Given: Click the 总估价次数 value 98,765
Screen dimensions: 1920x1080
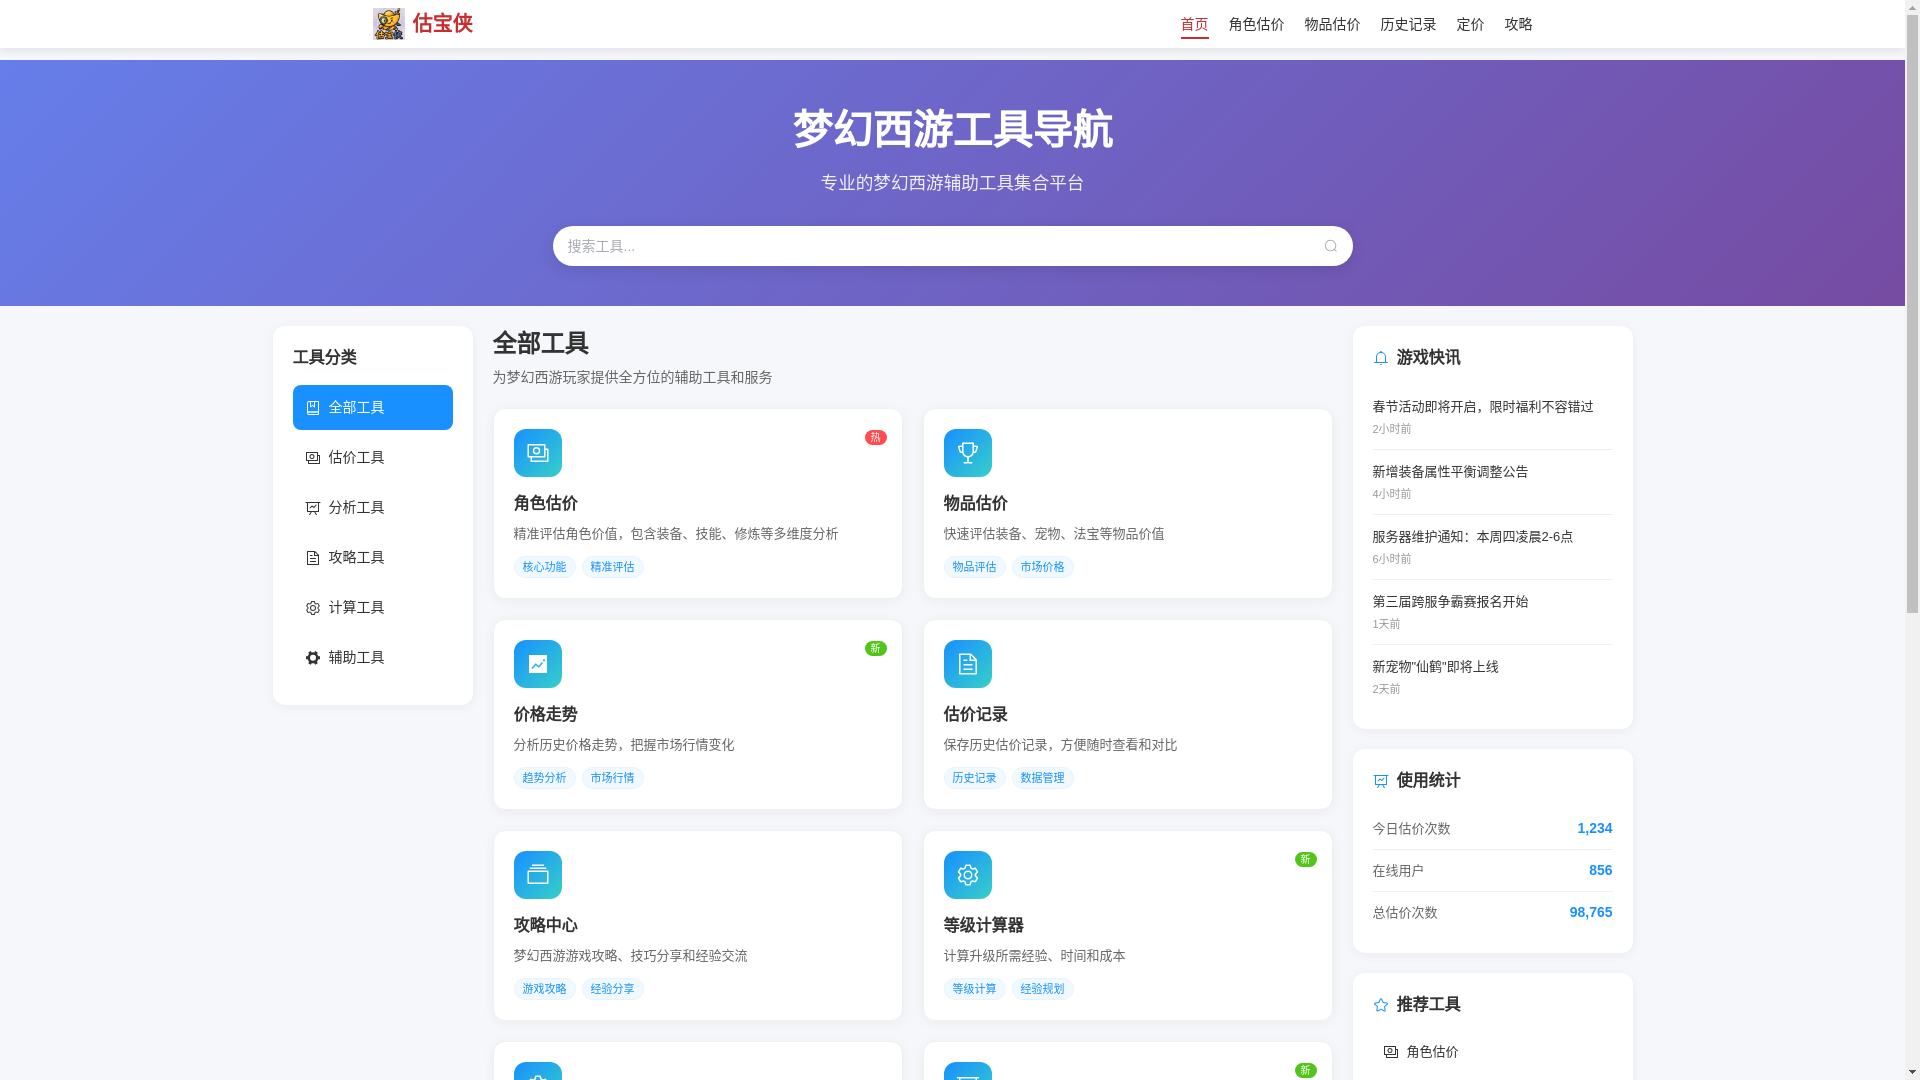Looking at the screenshot, I should click(x=1590, y=912).
